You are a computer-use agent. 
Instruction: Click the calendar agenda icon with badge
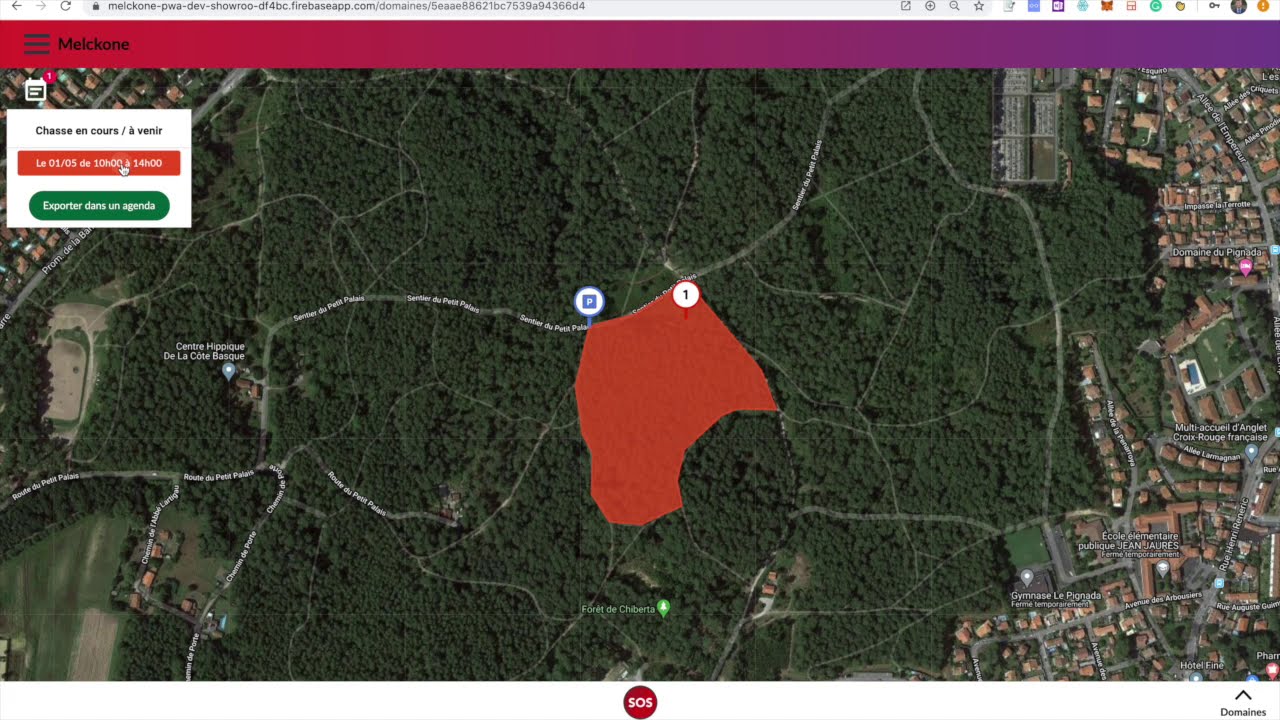(x=36, y=90)
